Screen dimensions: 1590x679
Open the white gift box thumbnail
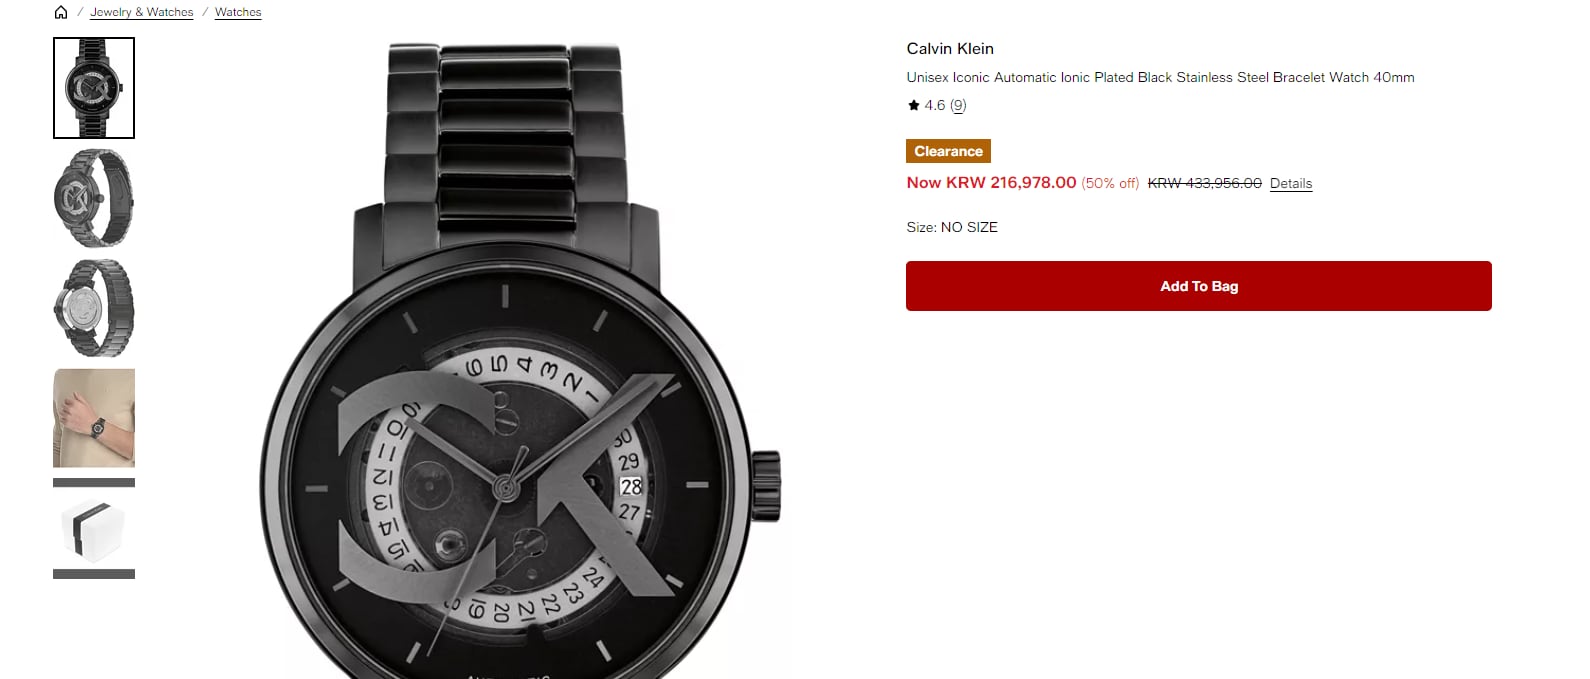[x=94, y=529]
